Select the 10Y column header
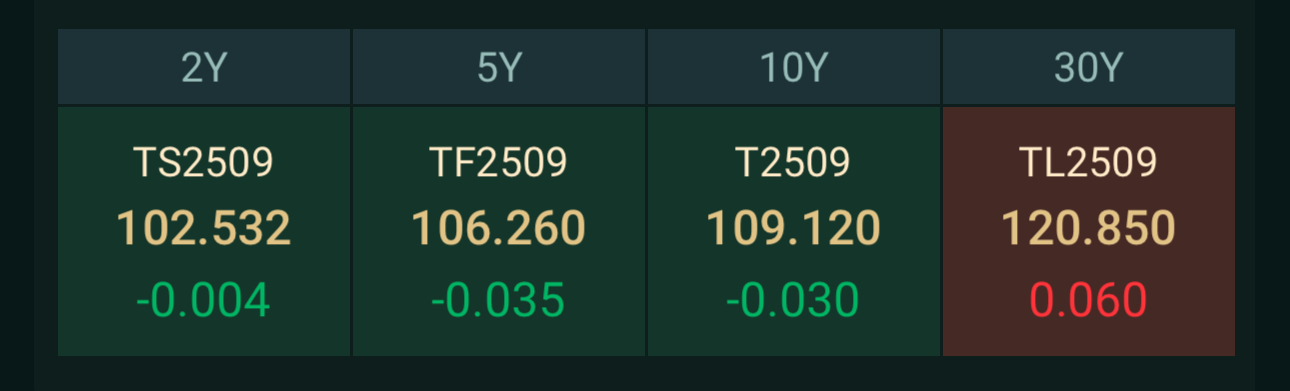This screenshot has width=1290, height=391. [794, 67]
